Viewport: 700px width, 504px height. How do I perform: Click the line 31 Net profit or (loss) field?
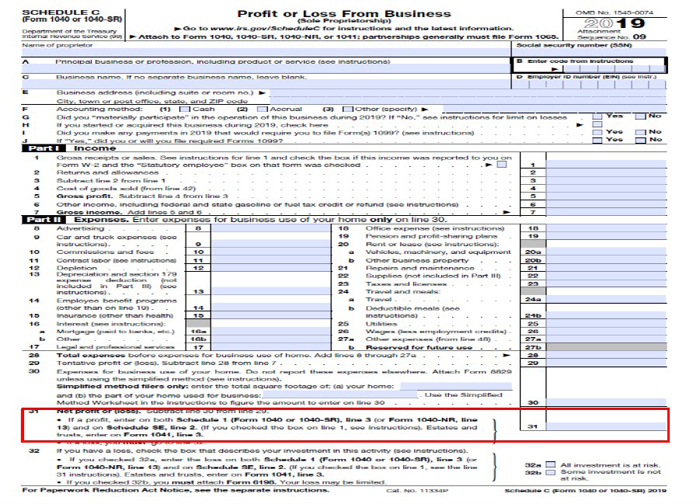pos(607,426)
